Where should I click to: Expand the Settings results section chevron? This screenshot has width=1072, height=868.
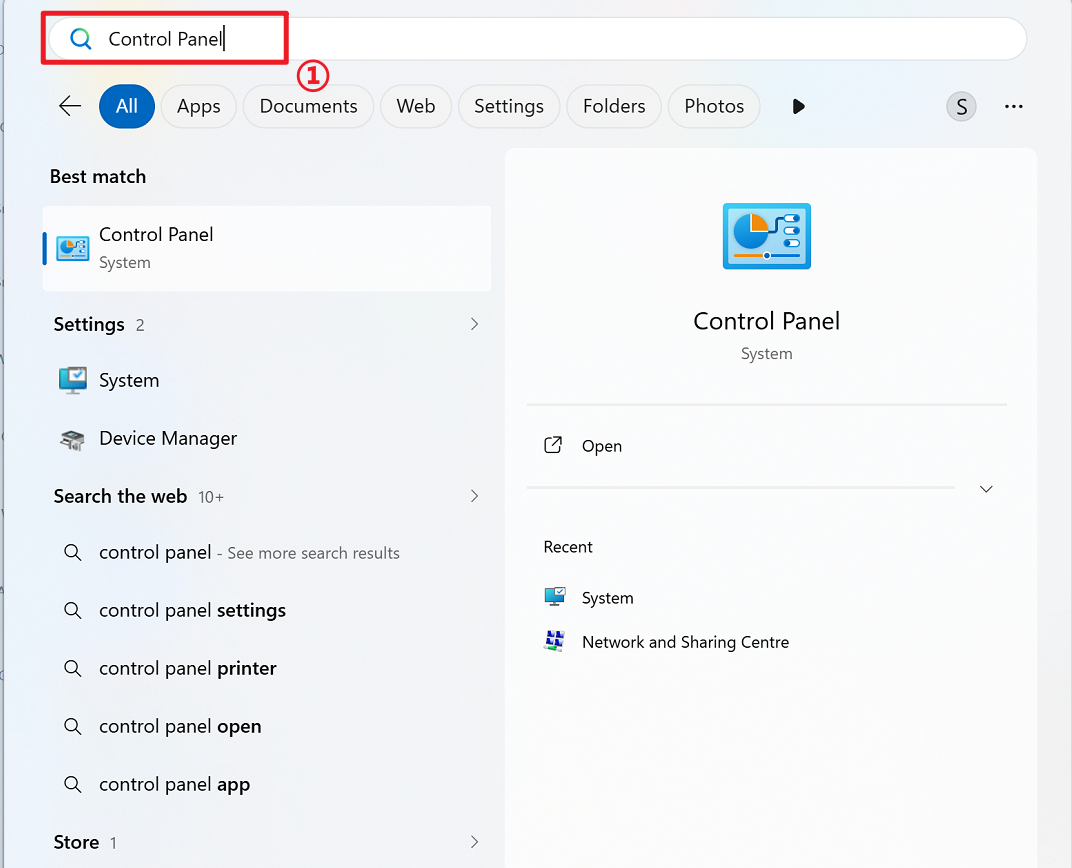coord(474,324)
